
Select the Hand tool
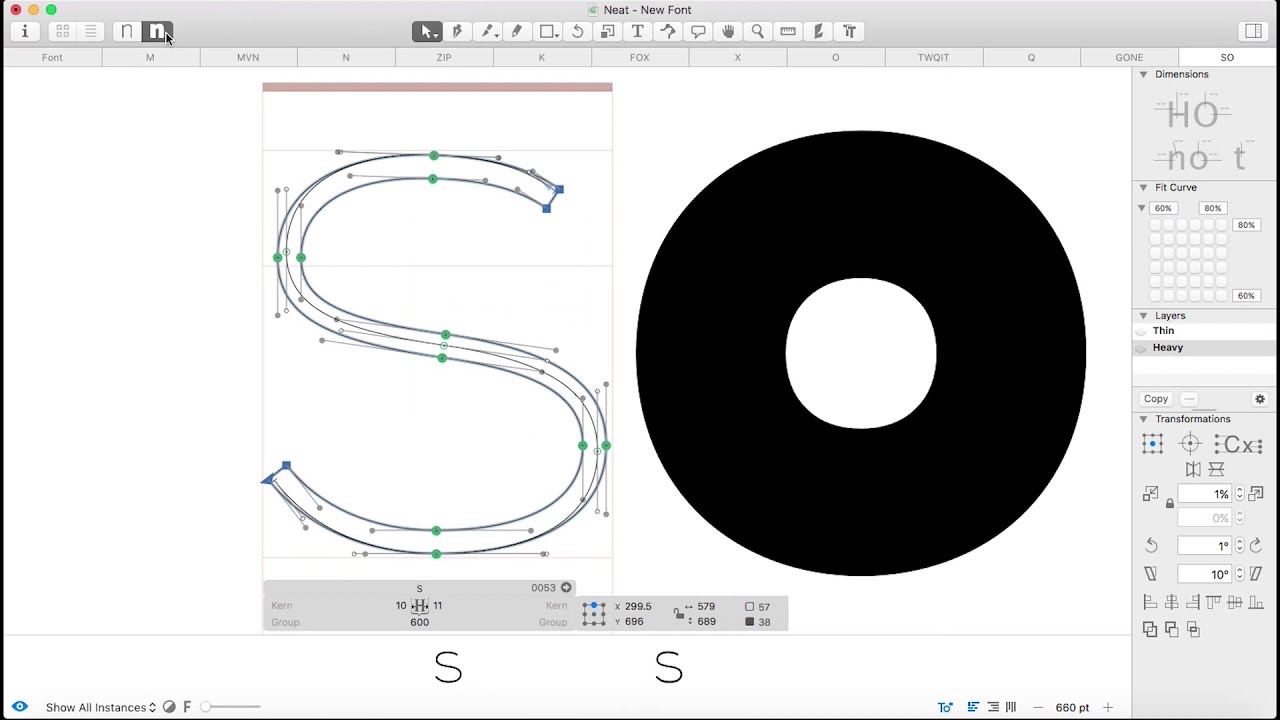coord(727,32)
